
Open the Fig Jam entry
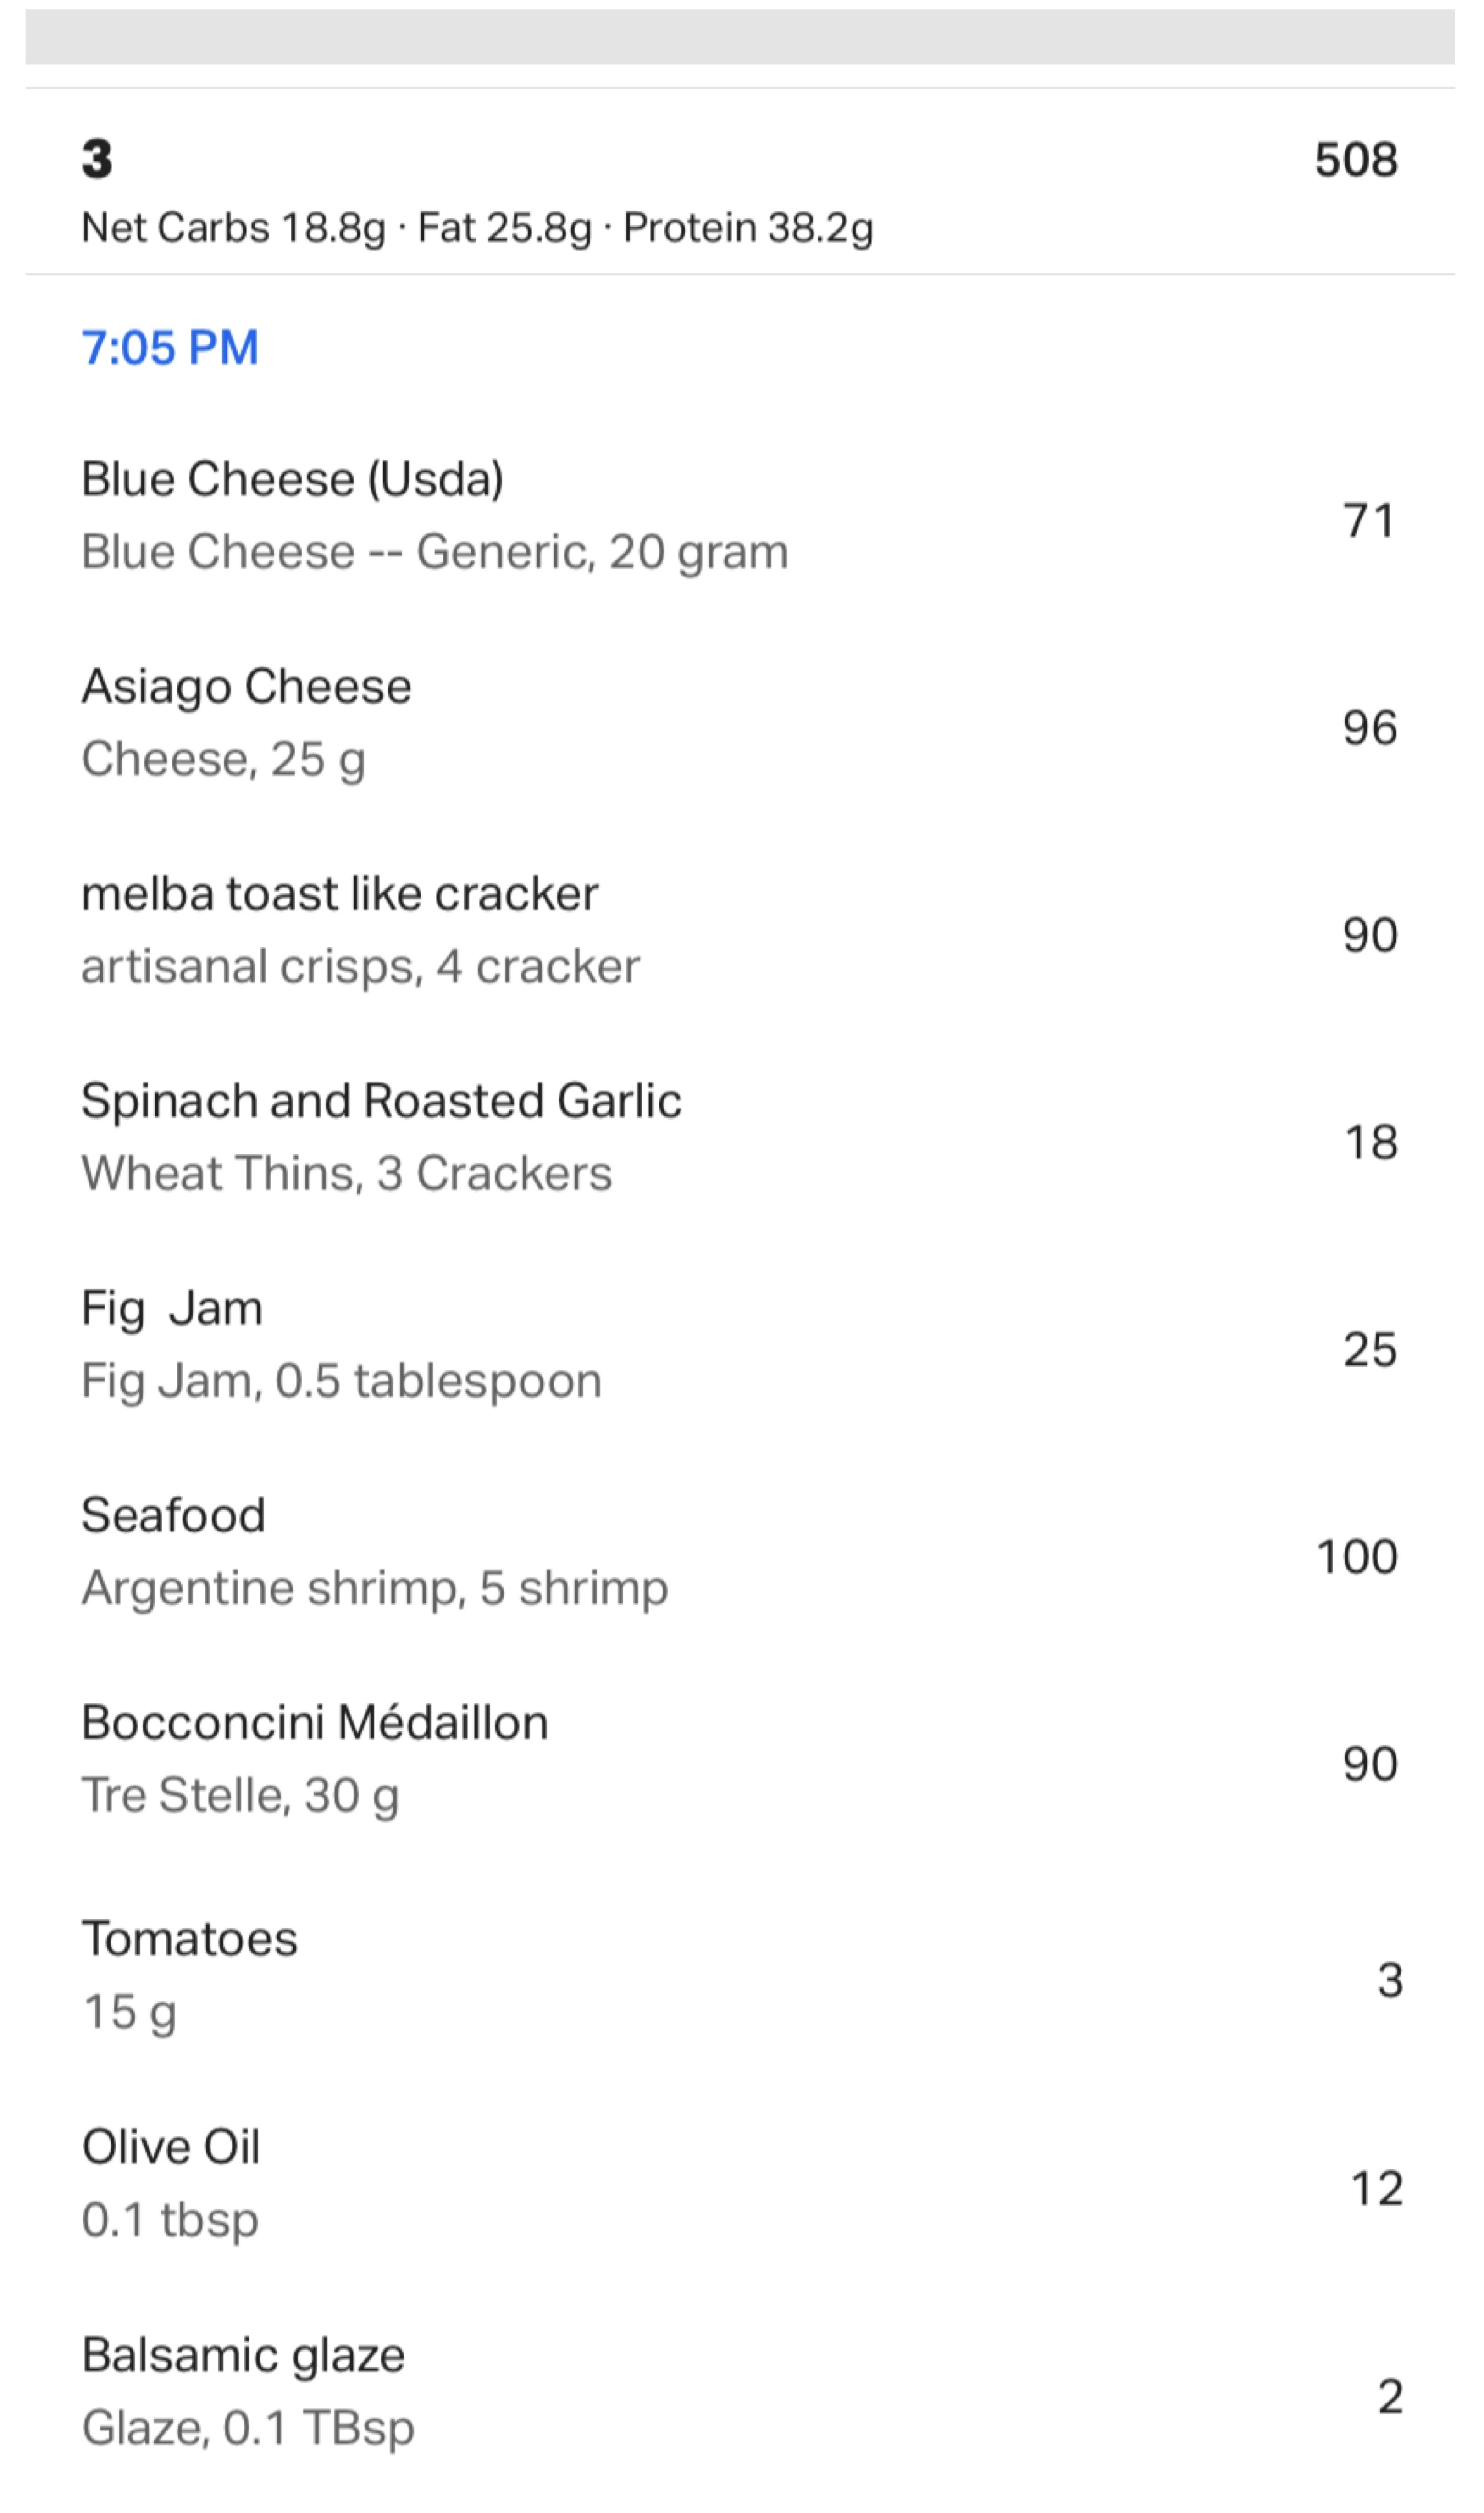click(740, 1344)
